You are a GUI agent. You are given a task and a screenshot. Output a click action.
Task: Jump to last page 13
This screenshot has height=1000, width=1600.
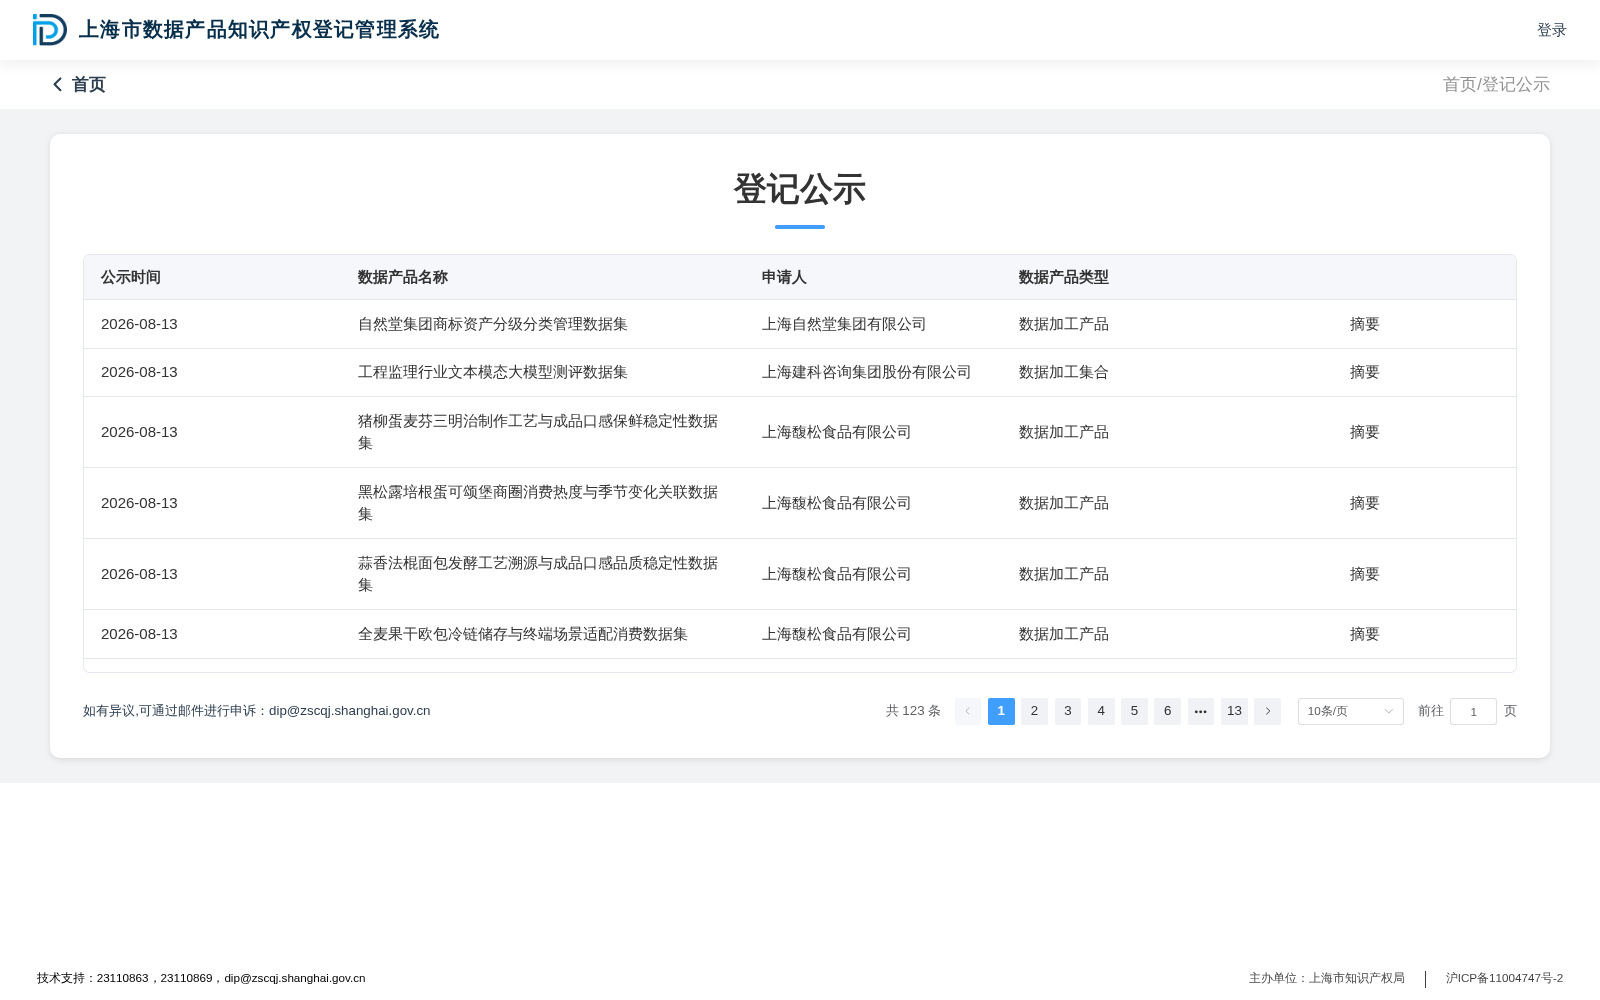coord(1234,711)
